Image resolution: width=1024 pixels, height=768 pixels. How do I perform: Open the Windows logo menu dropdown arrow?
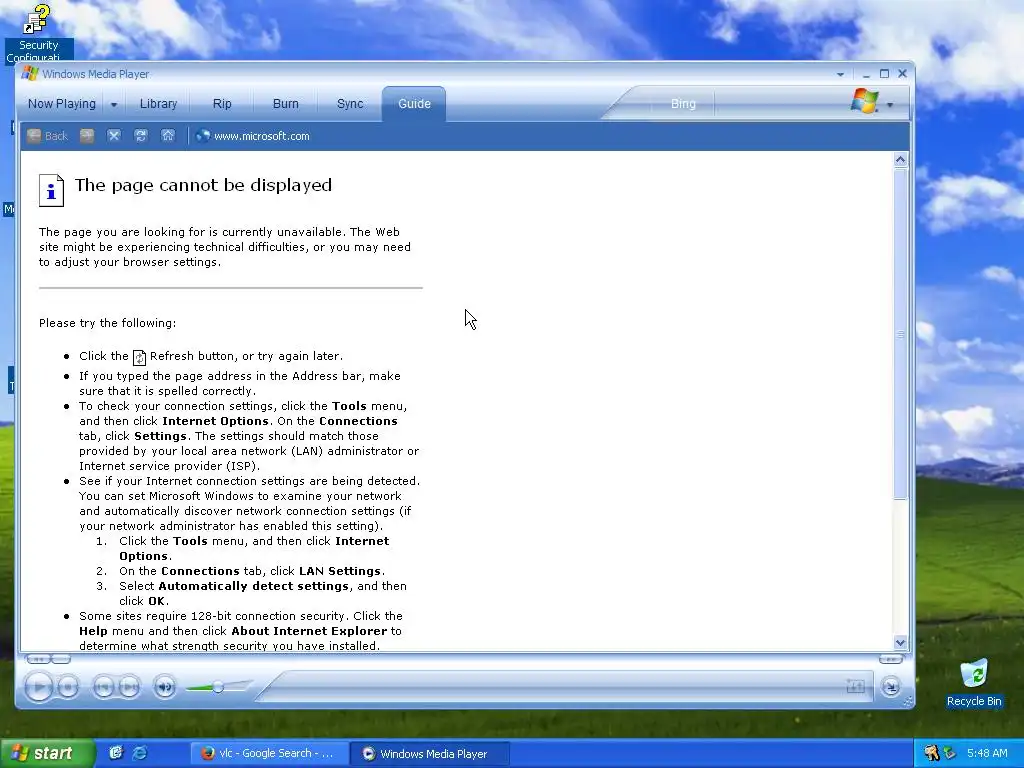point(889,104)
